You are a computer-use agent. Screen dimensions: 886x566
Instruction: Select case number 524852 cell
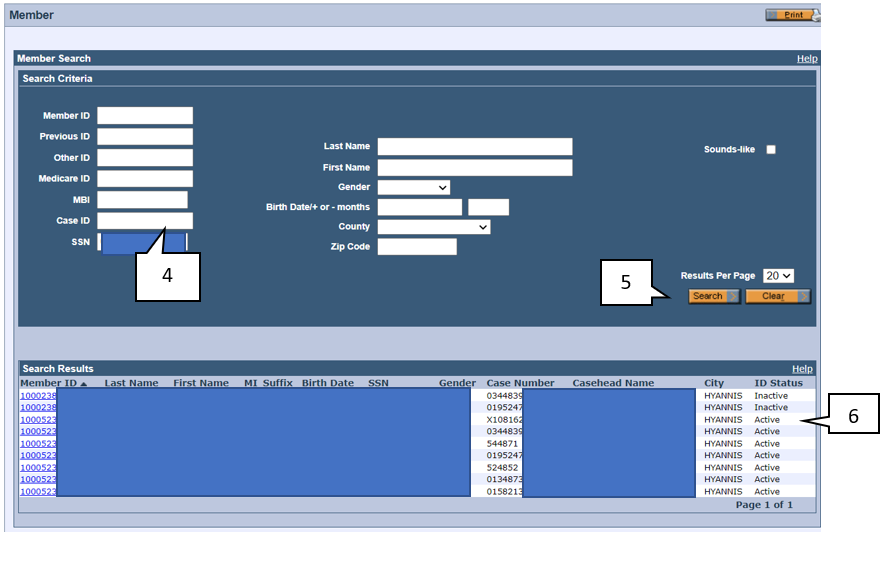[x=502, y=468]
